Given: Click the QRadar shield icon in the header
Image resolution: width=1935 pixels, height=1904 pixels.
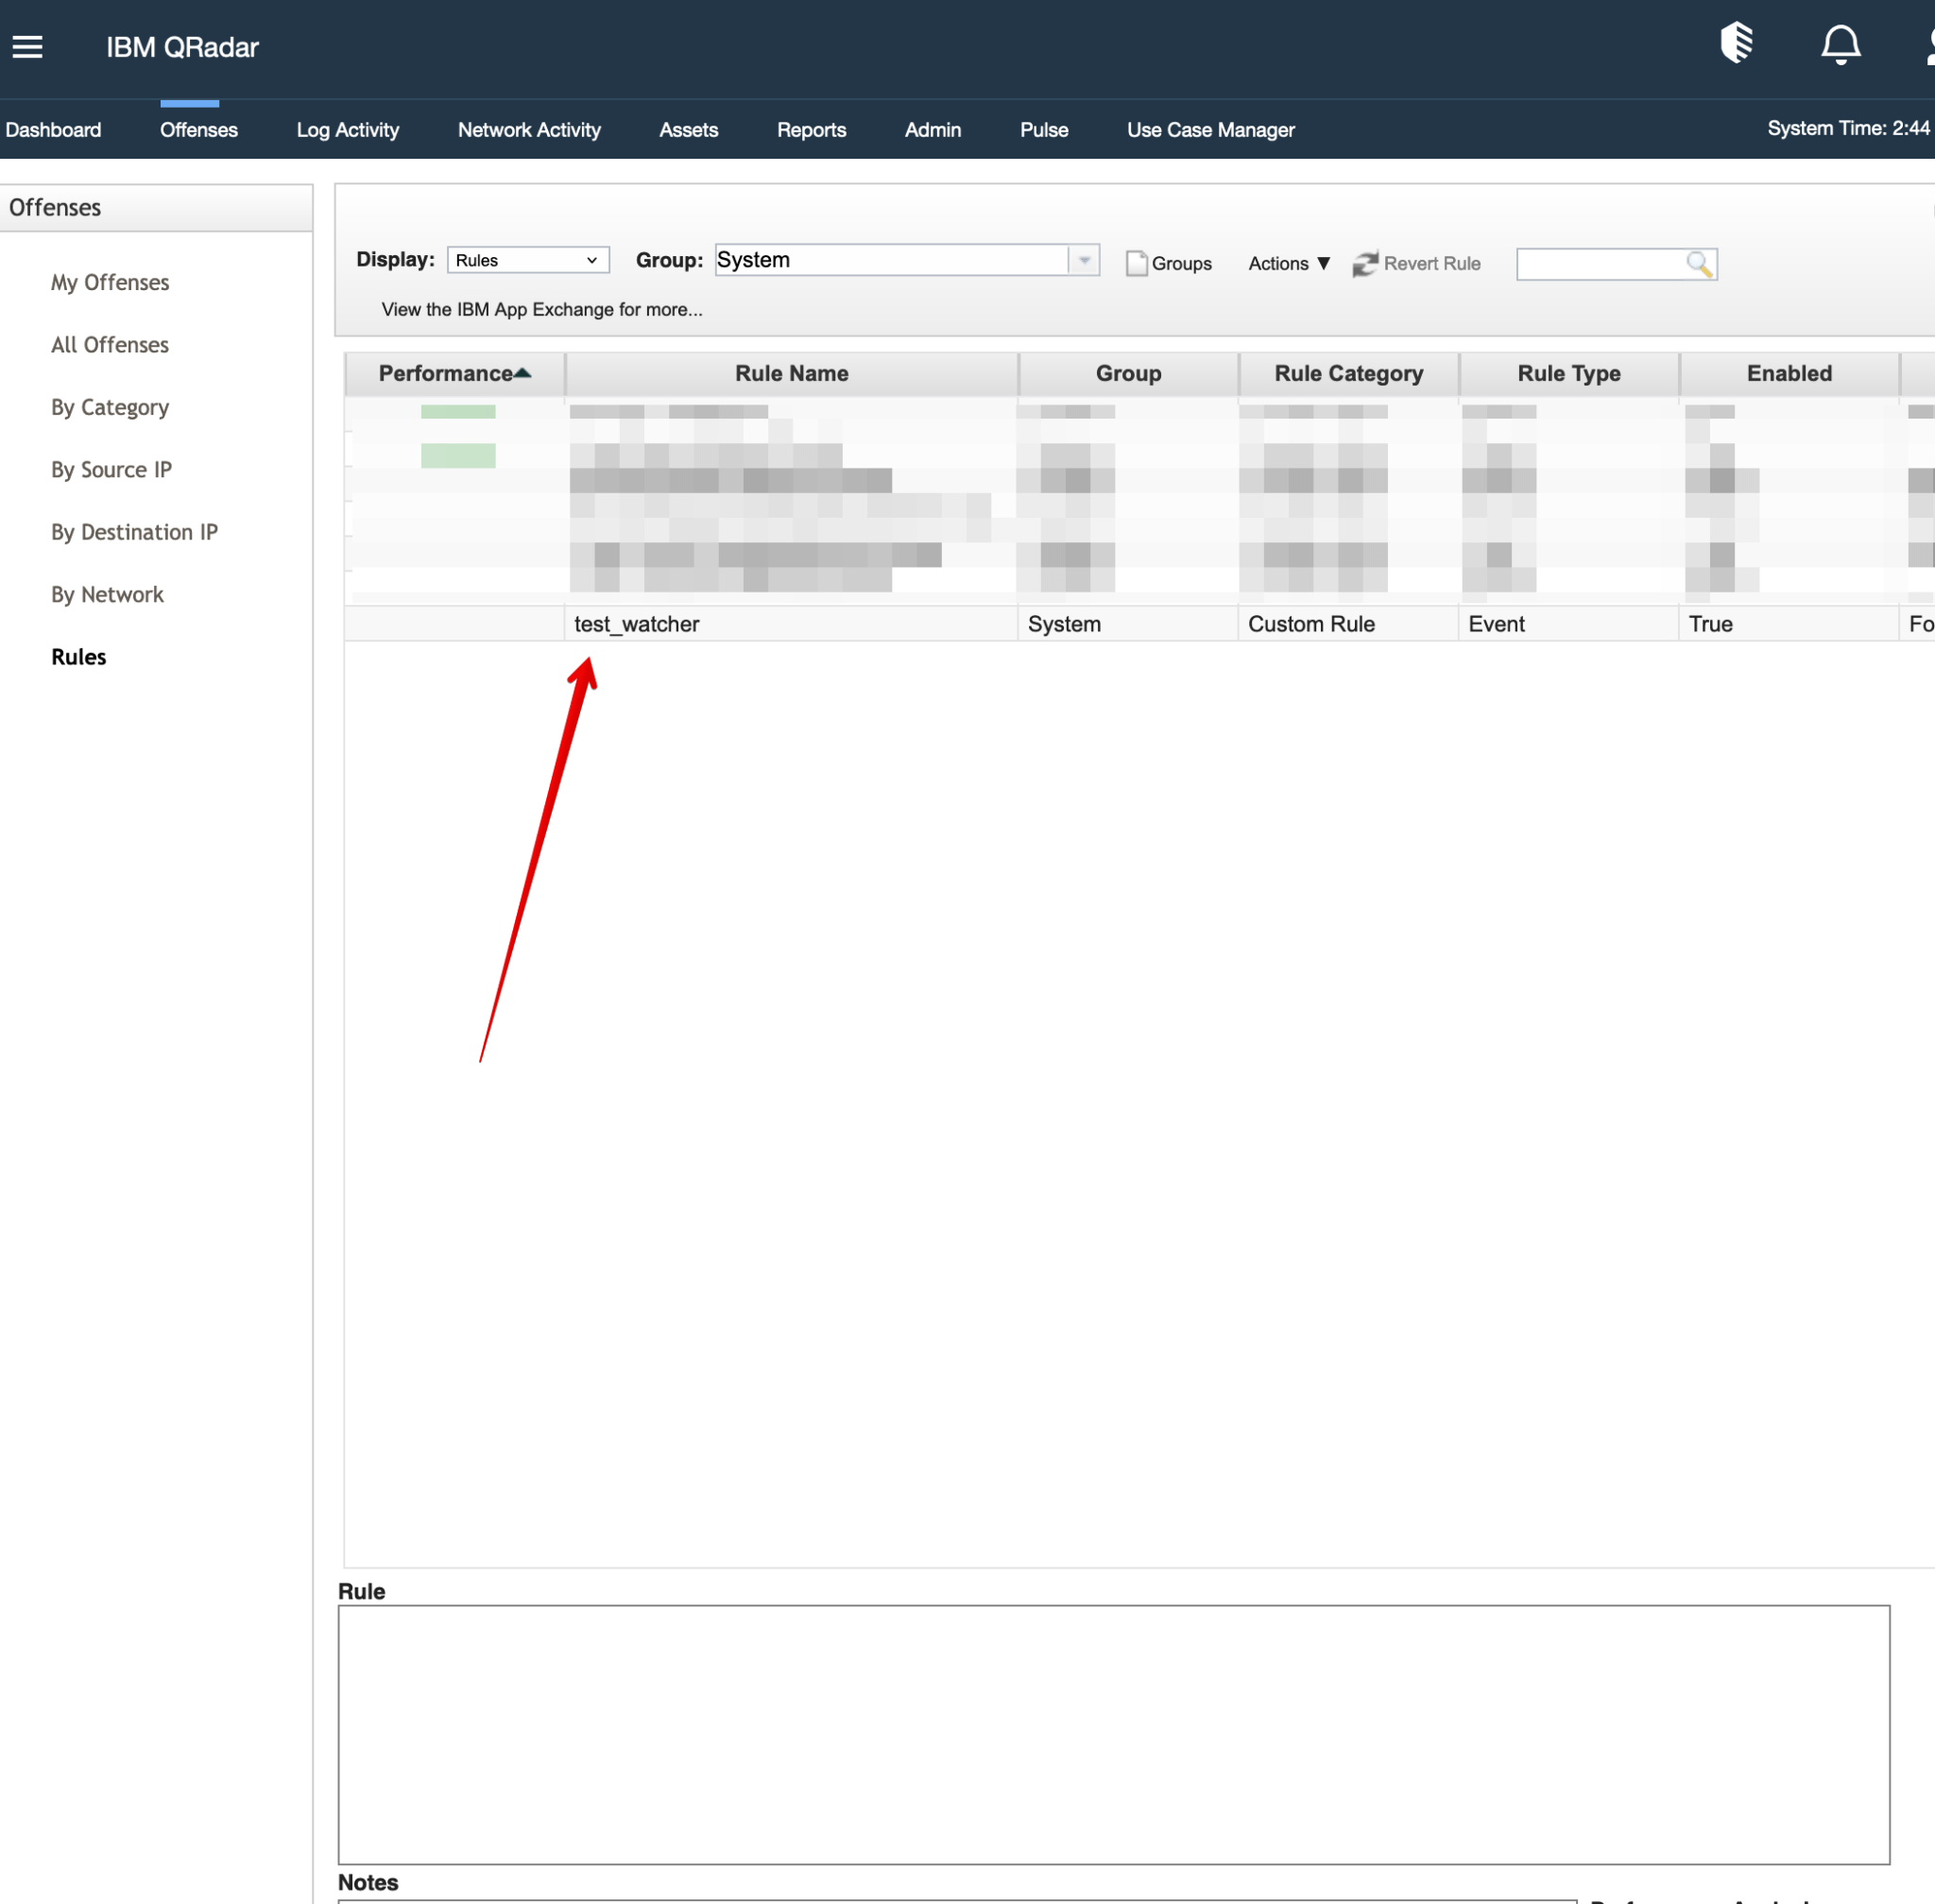Looking at the screenshot, I should (x=1737, y=44).
